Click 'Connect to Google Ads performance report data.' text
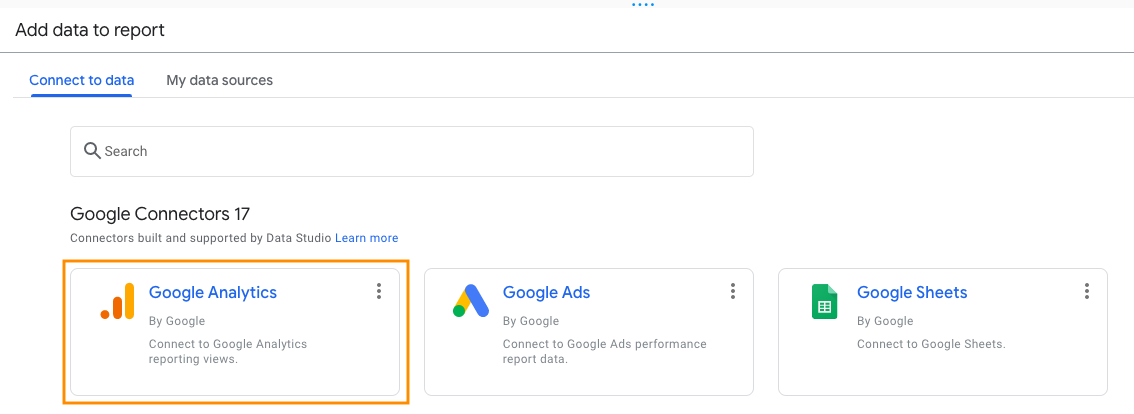 click(605, 352)
